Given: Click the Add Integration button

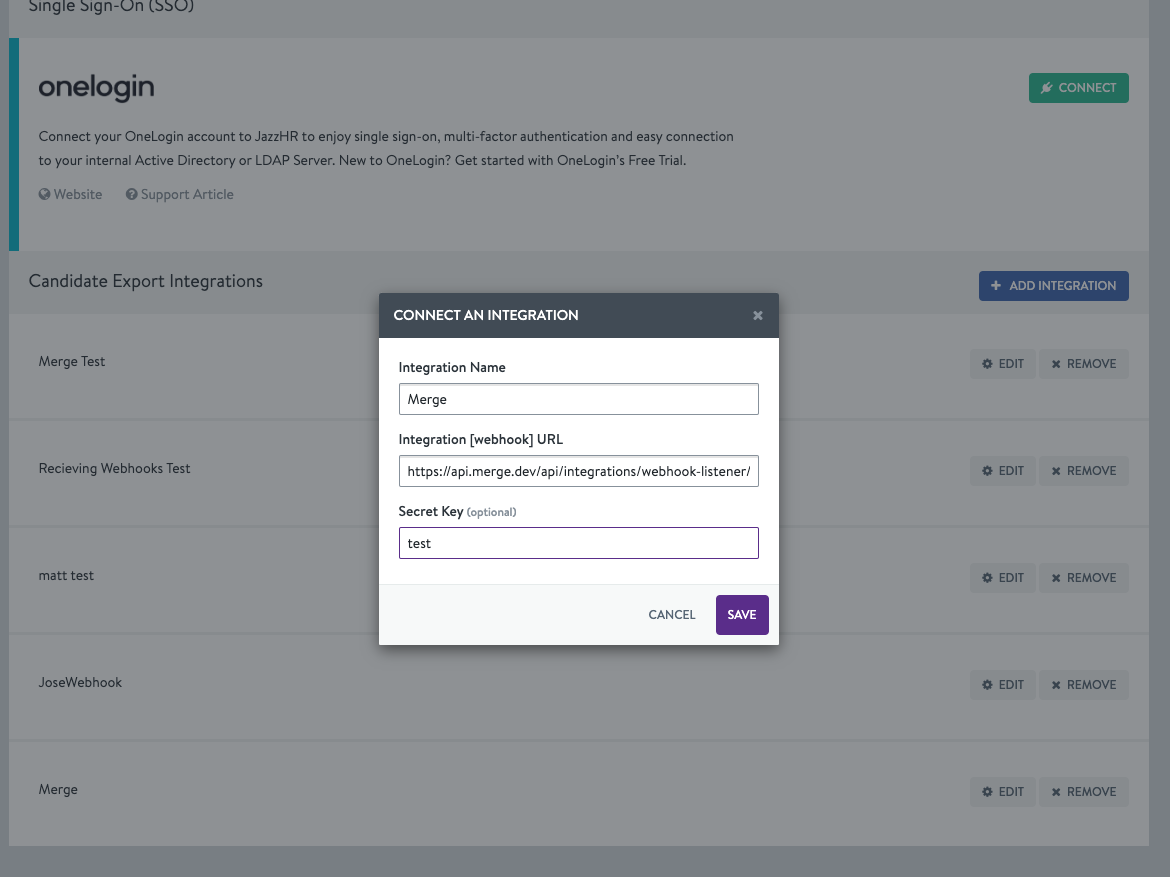Looking at the screenshot, I should 1053,286.
